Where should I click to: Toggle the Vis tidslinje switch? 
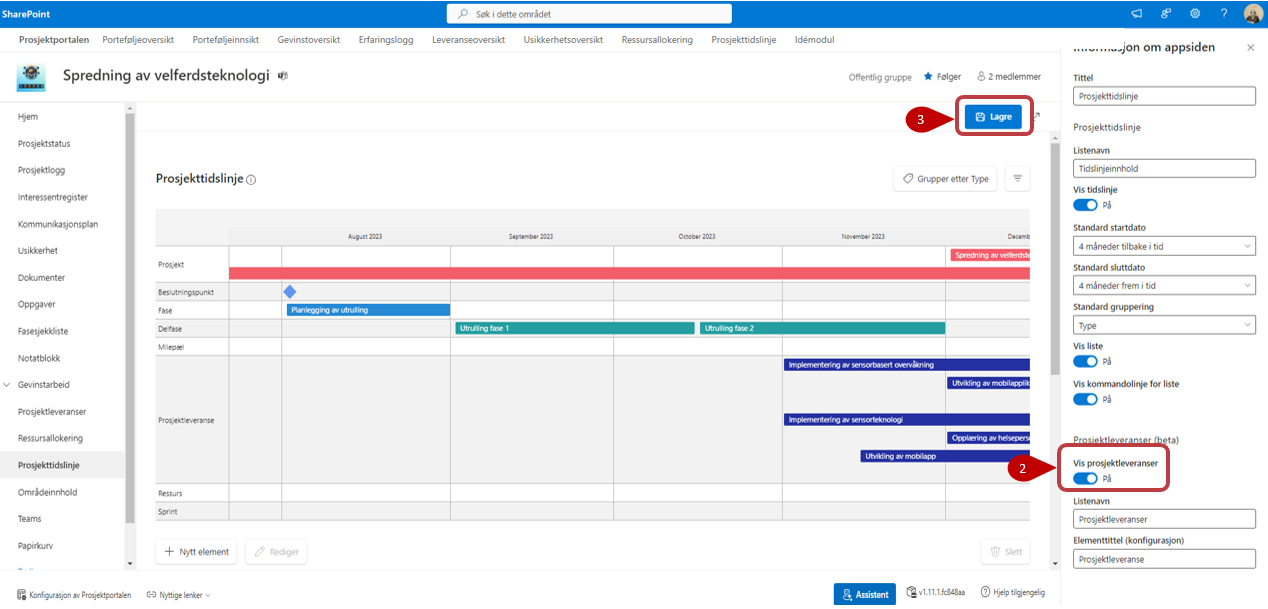tap(1085, 205)
